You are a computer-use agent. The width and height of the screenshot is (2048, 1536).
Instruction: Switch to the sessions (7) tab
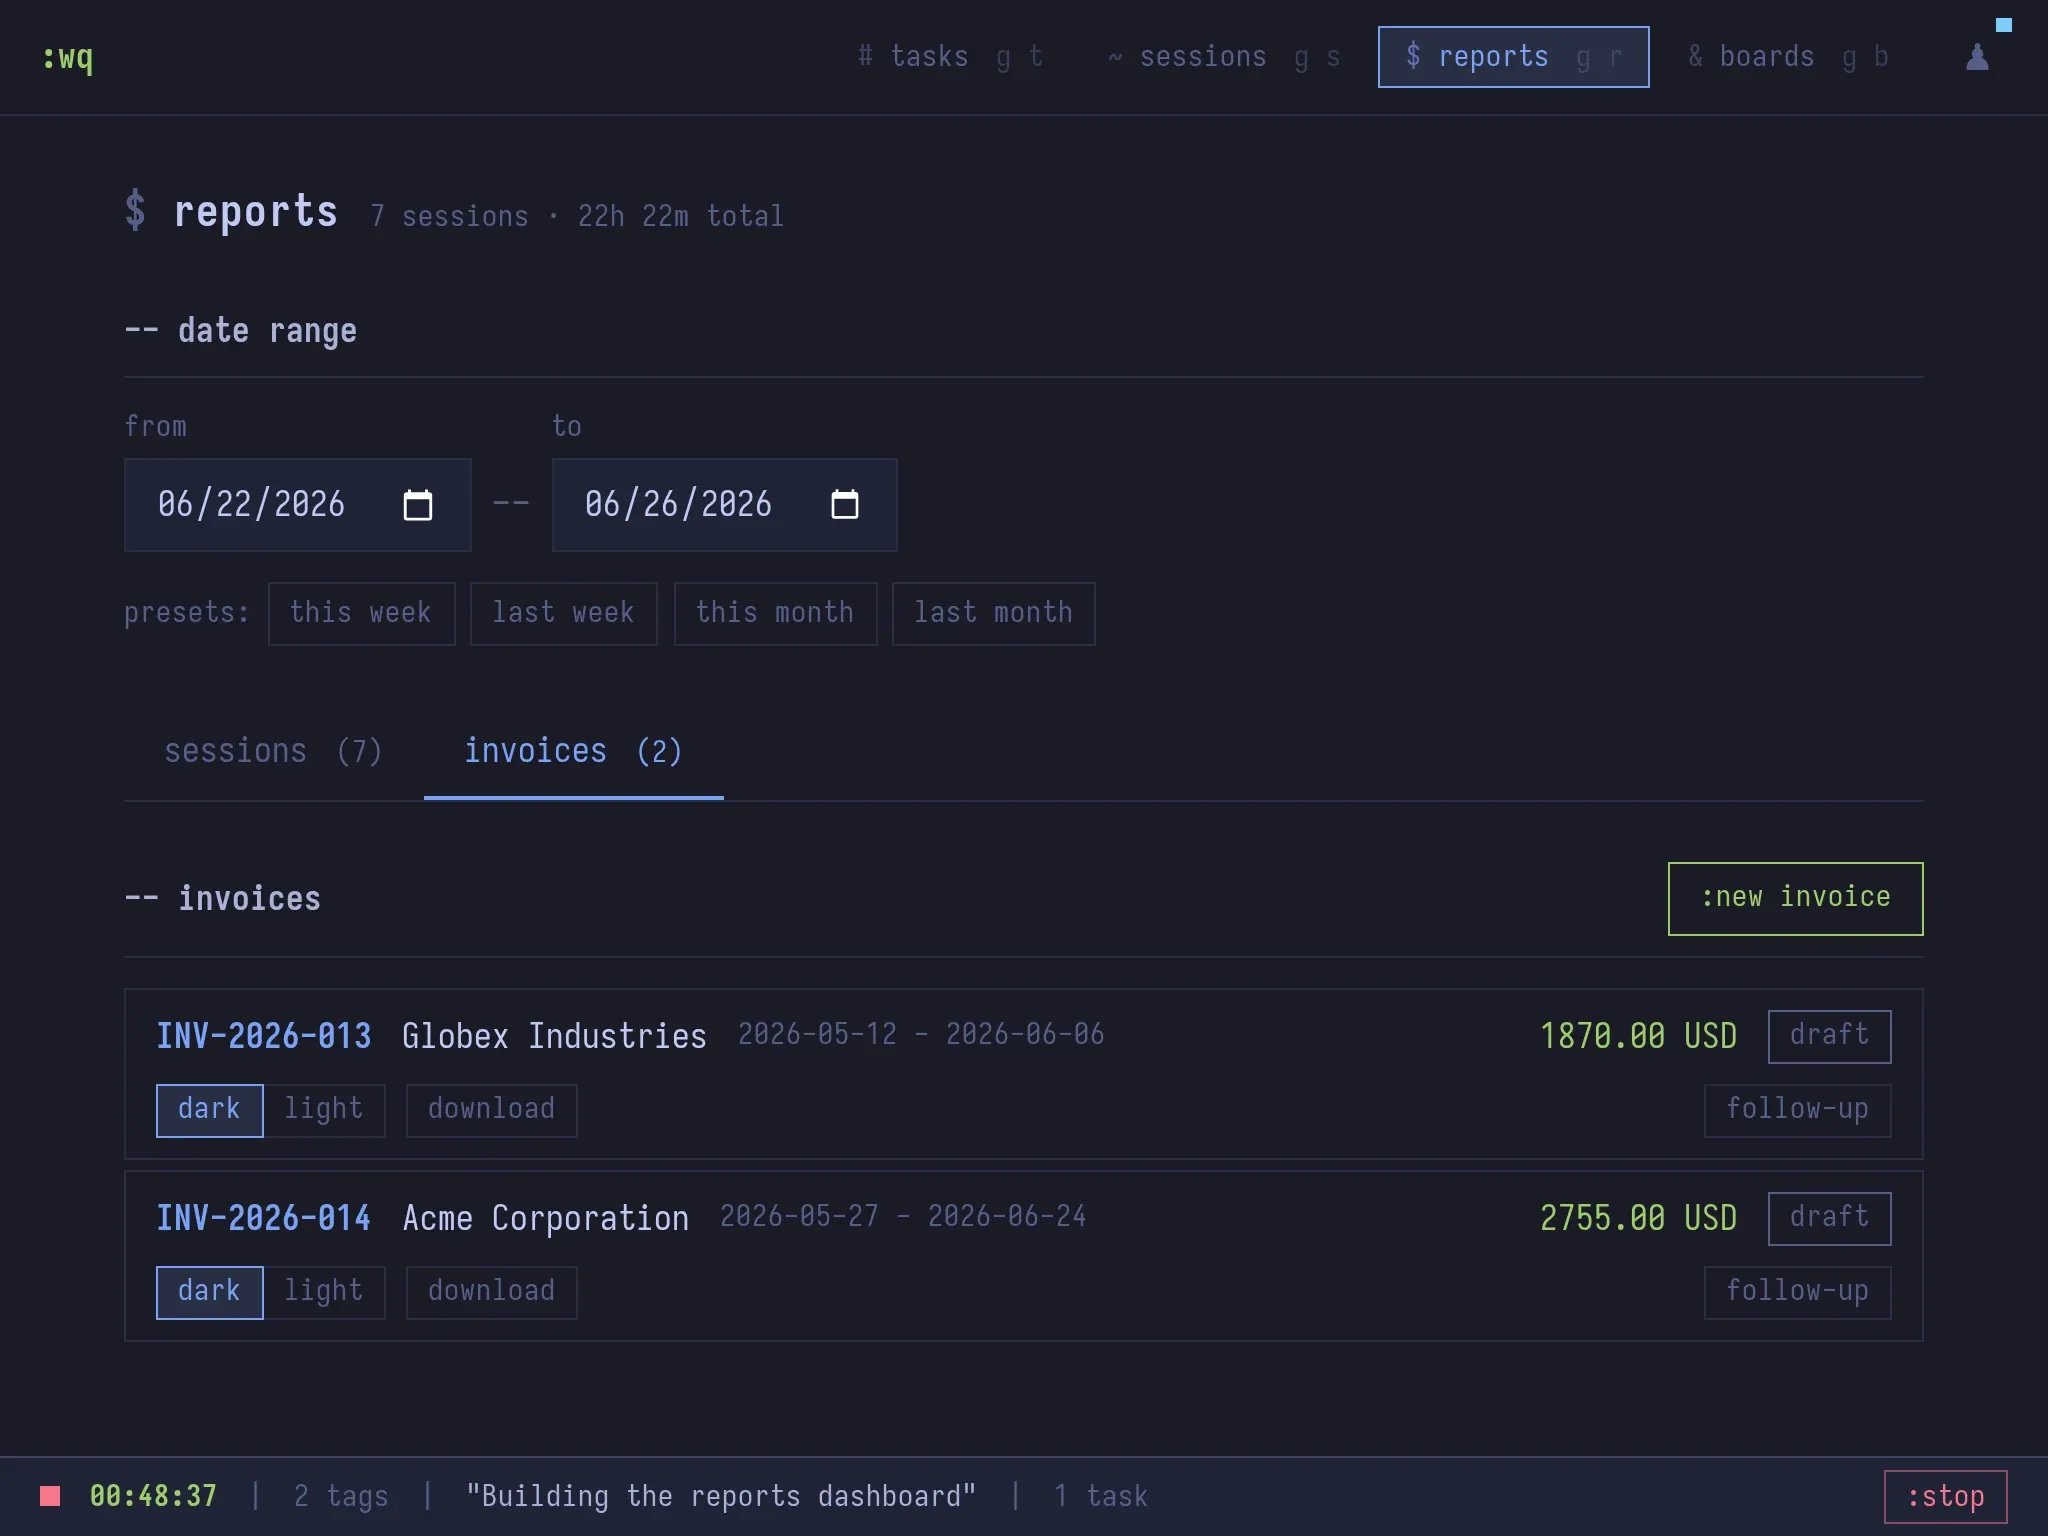274,752
